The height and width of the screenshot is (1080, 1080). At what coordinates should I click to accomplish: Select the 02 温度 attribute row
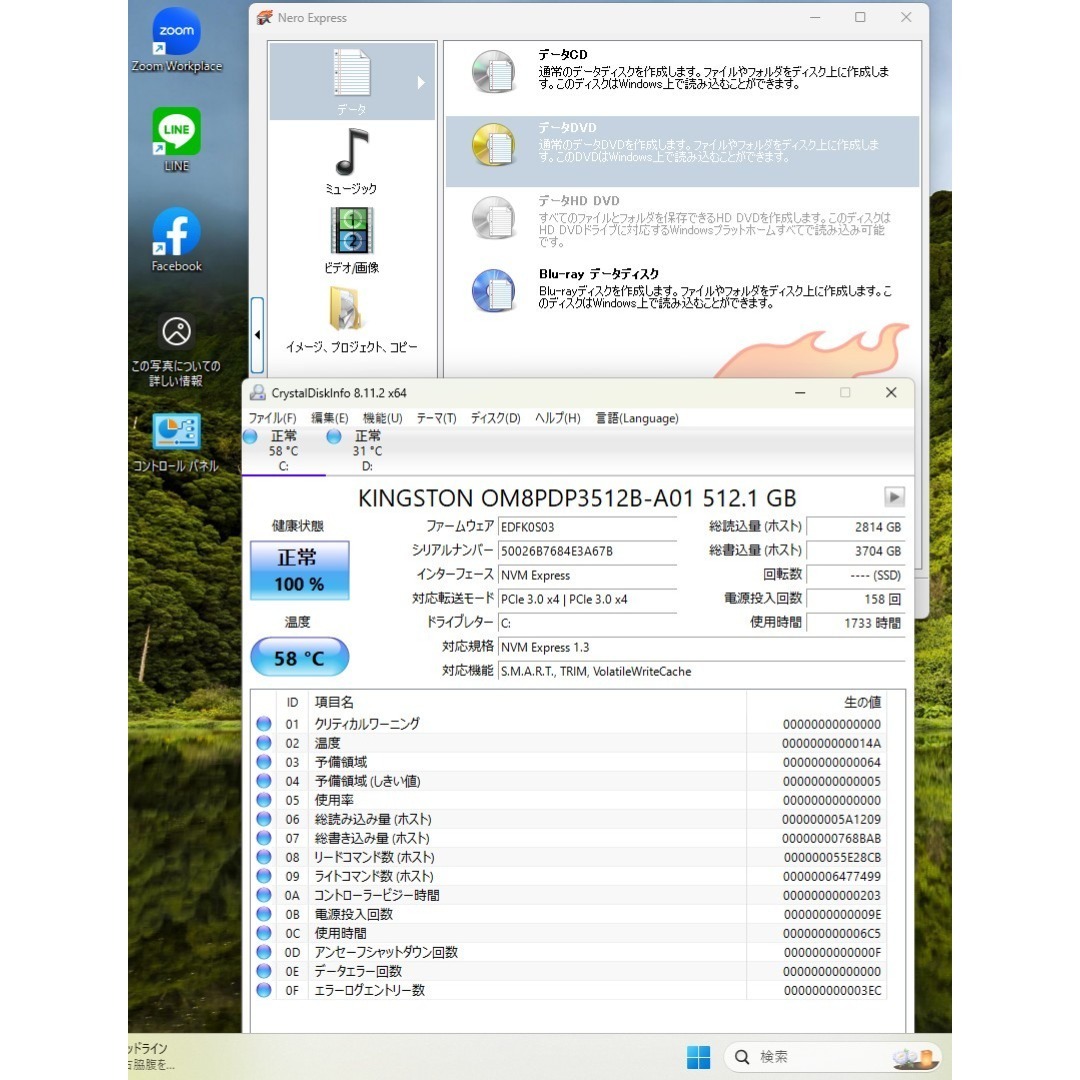569,743
